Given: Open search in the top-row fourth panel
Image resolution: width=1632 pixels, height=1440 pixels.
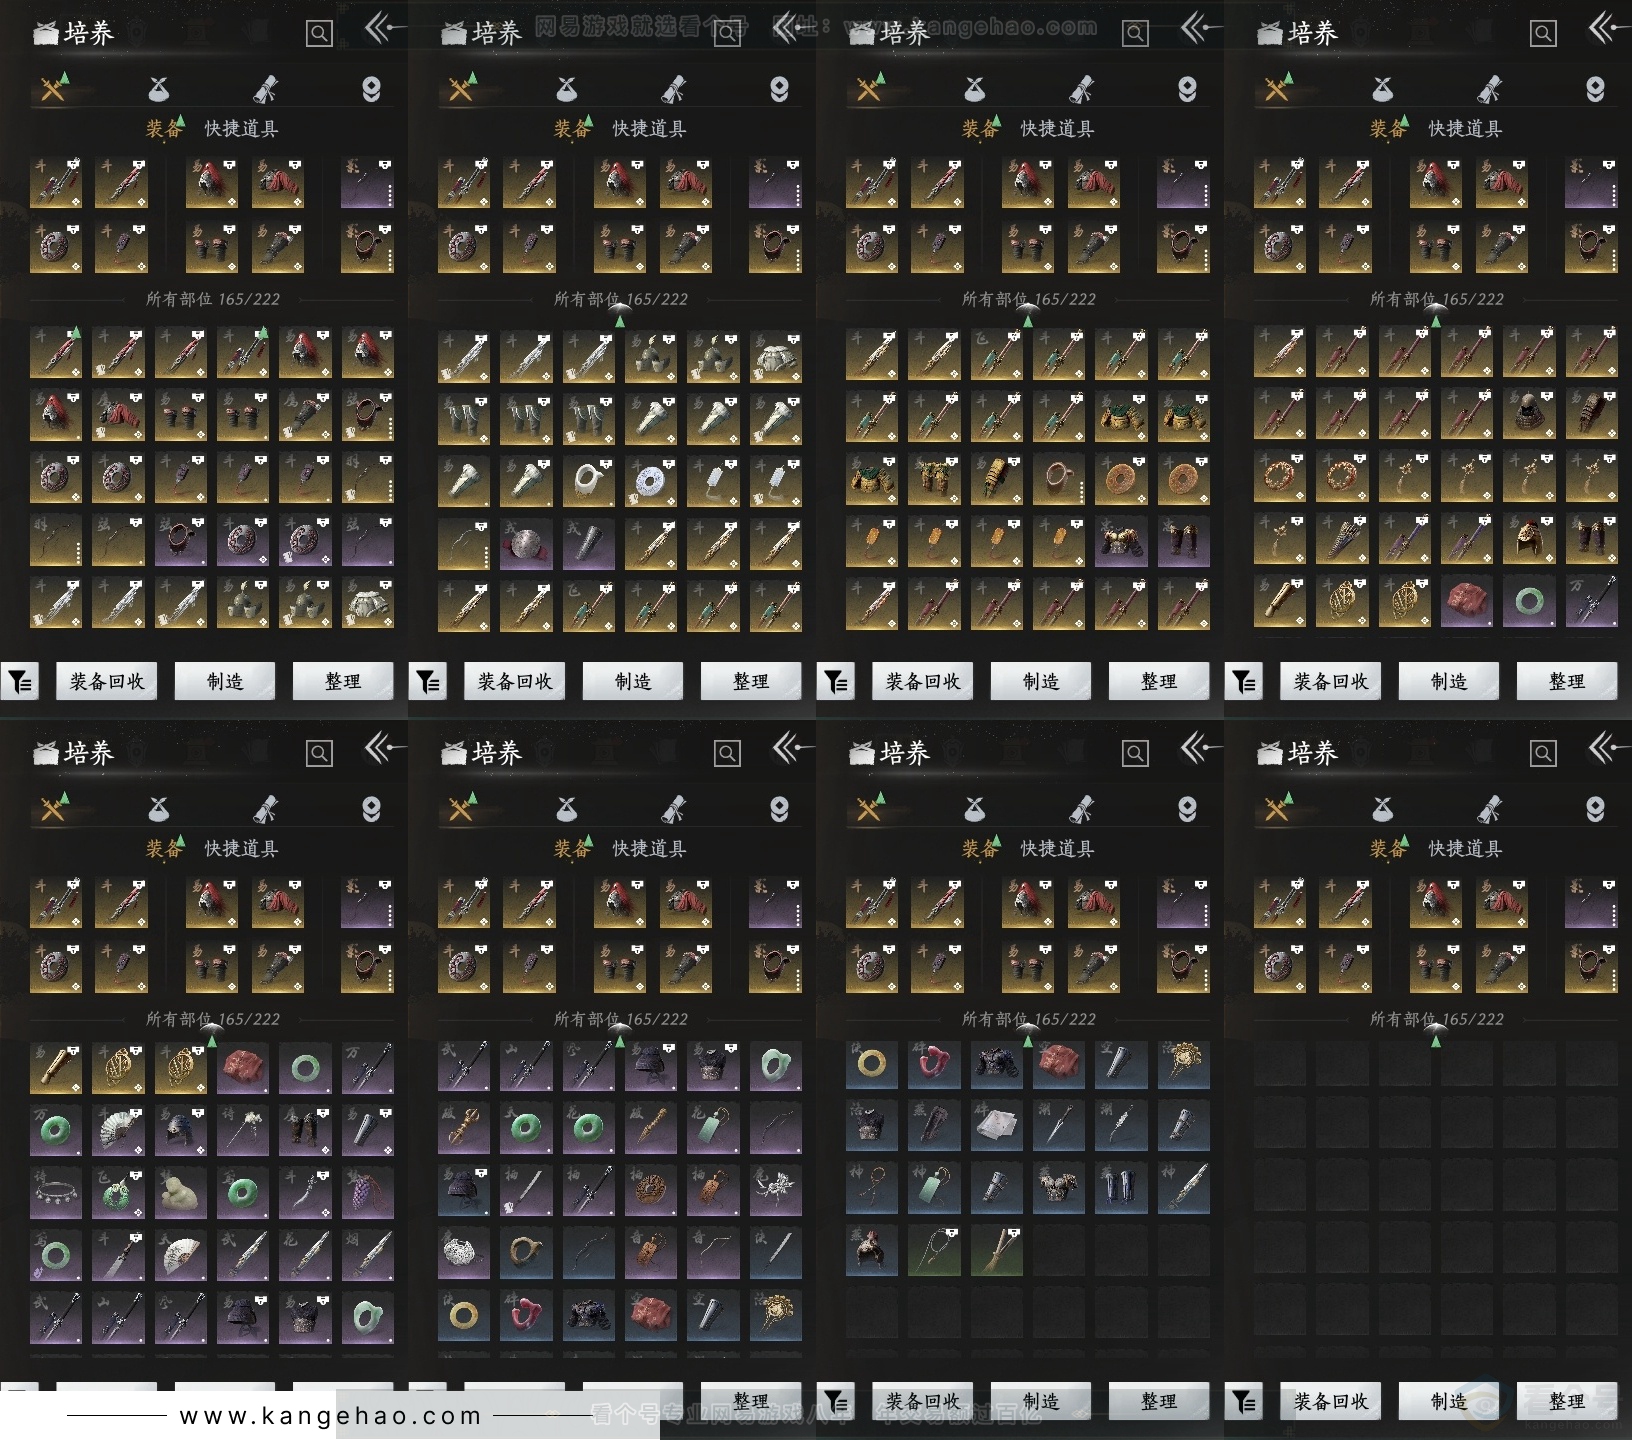Looking at the screenshot, I should pos(1543,34).
